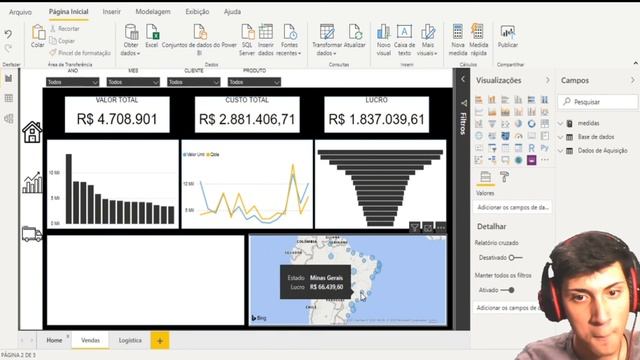The image size is (640, 360).
Task: Click the Copiar icon
Action: pos(53,40)
